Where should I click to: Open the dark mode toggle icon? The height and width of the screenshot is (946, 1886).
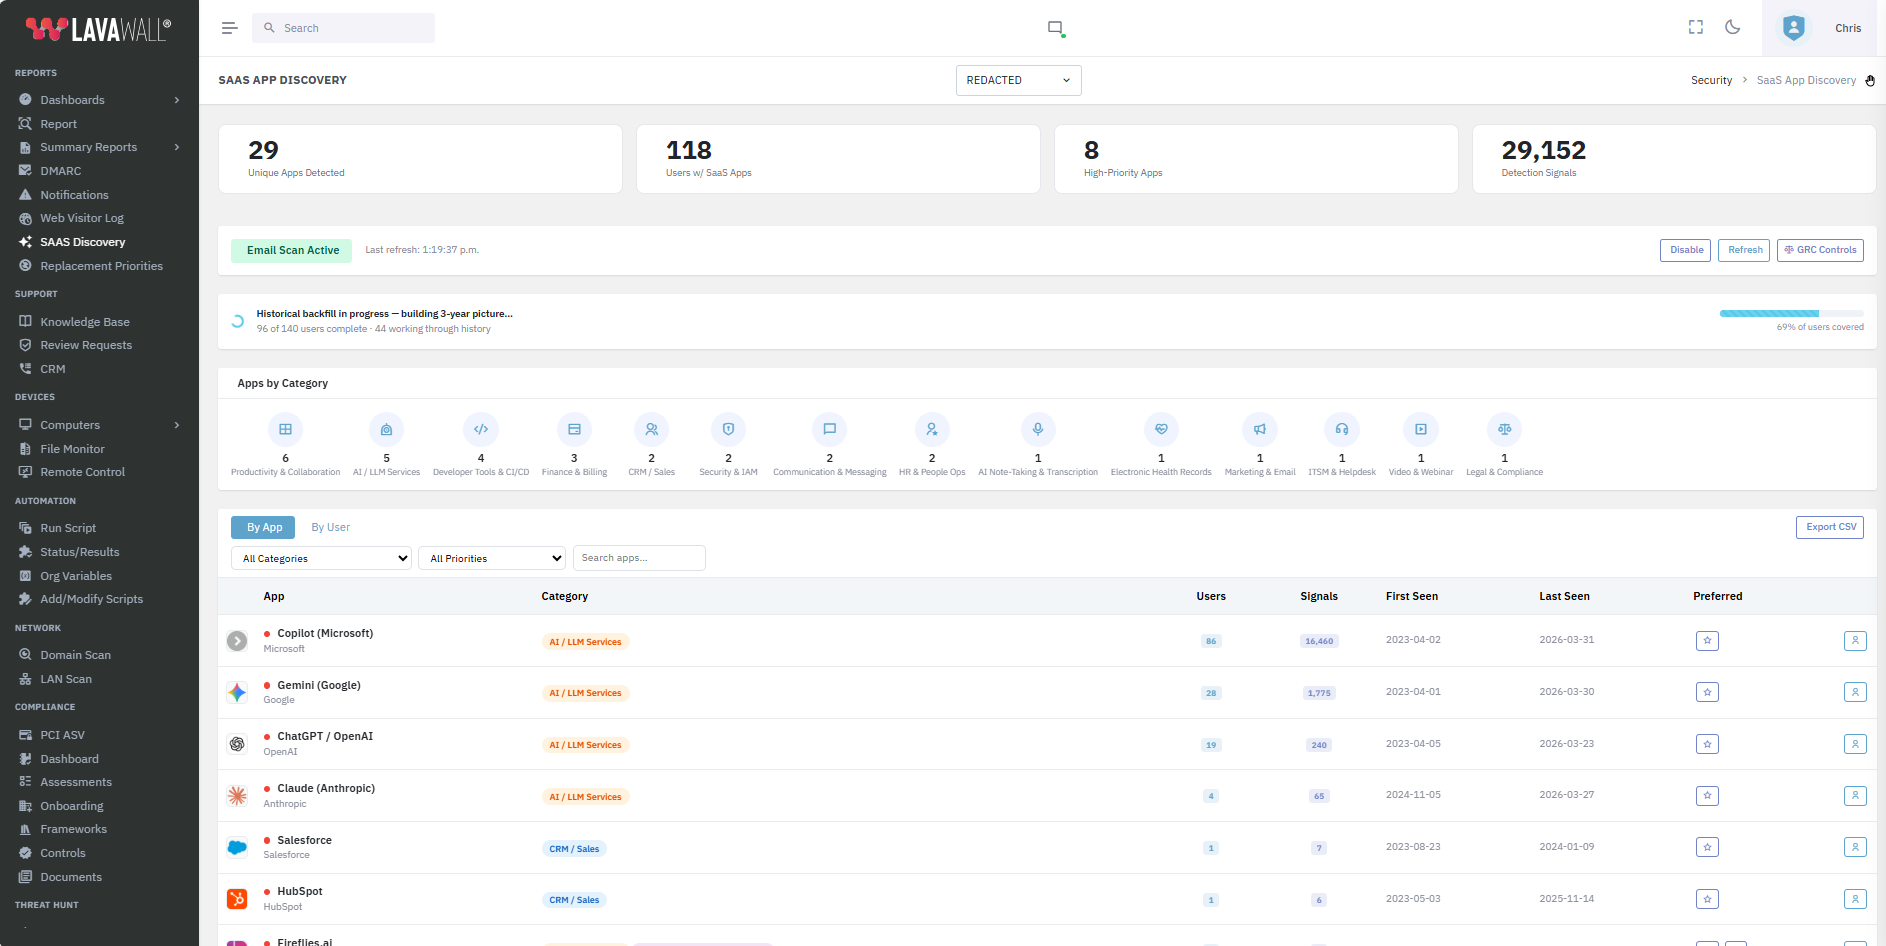1733,27
